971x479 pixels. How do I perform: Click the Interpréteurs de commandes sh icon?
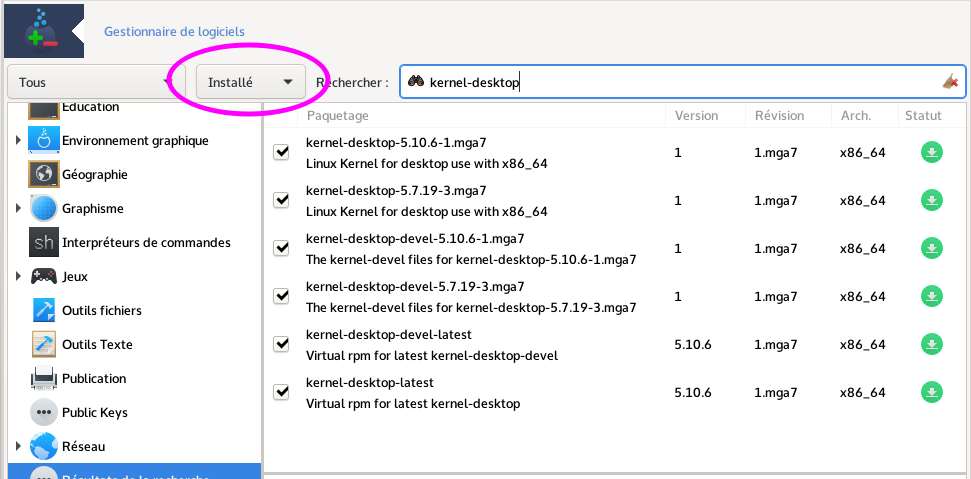pyautogui.click(x=43, y=243)
